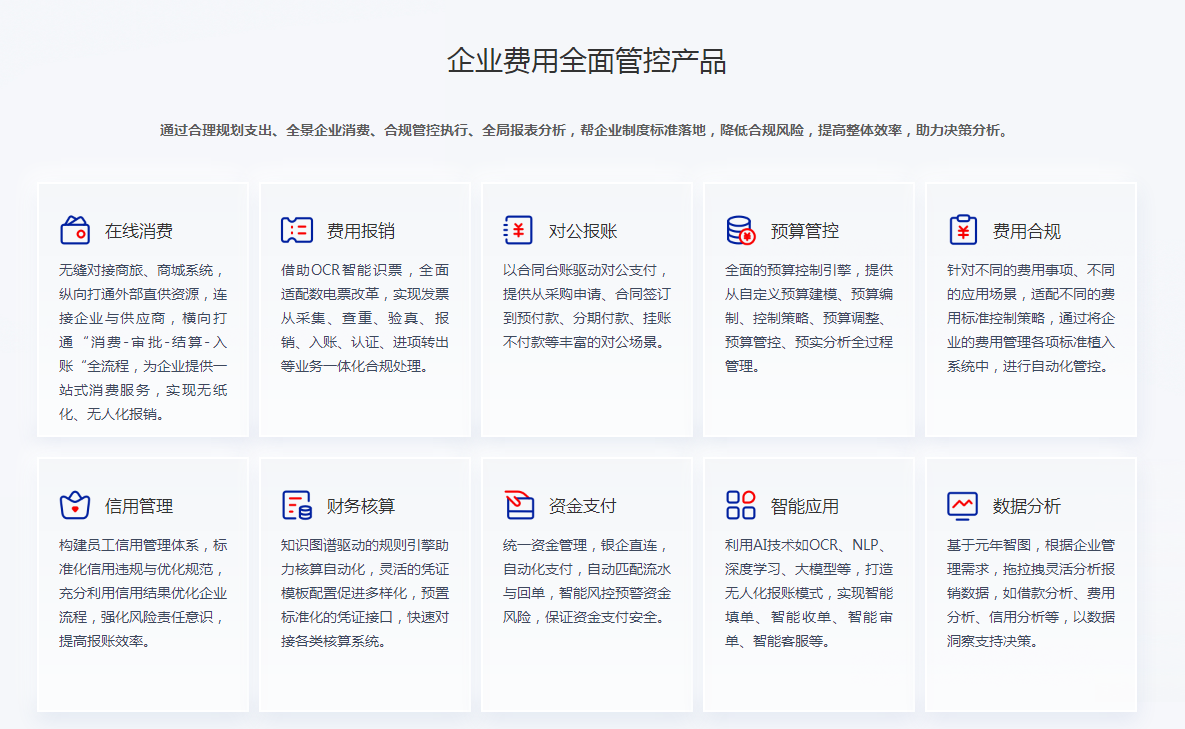Click the 财务核算 description starting 知识图谱驱动

(365, 593)
